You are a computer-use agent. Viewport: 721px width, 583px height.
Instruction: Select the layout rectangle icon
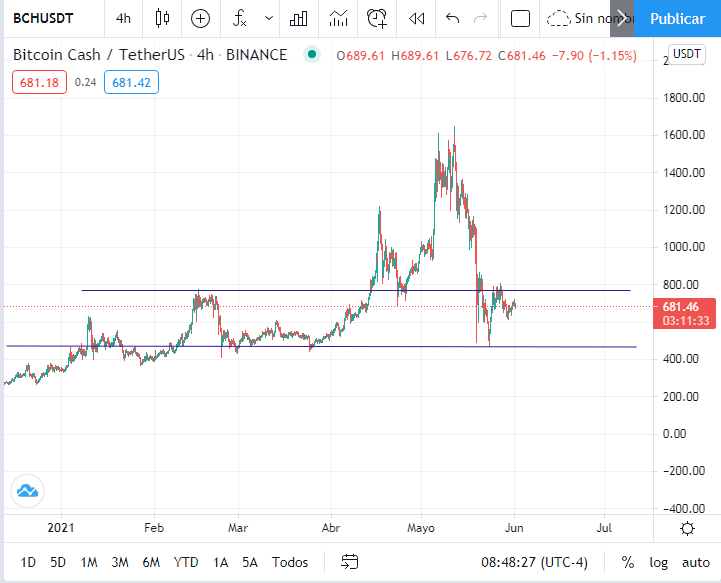point(520,18)
